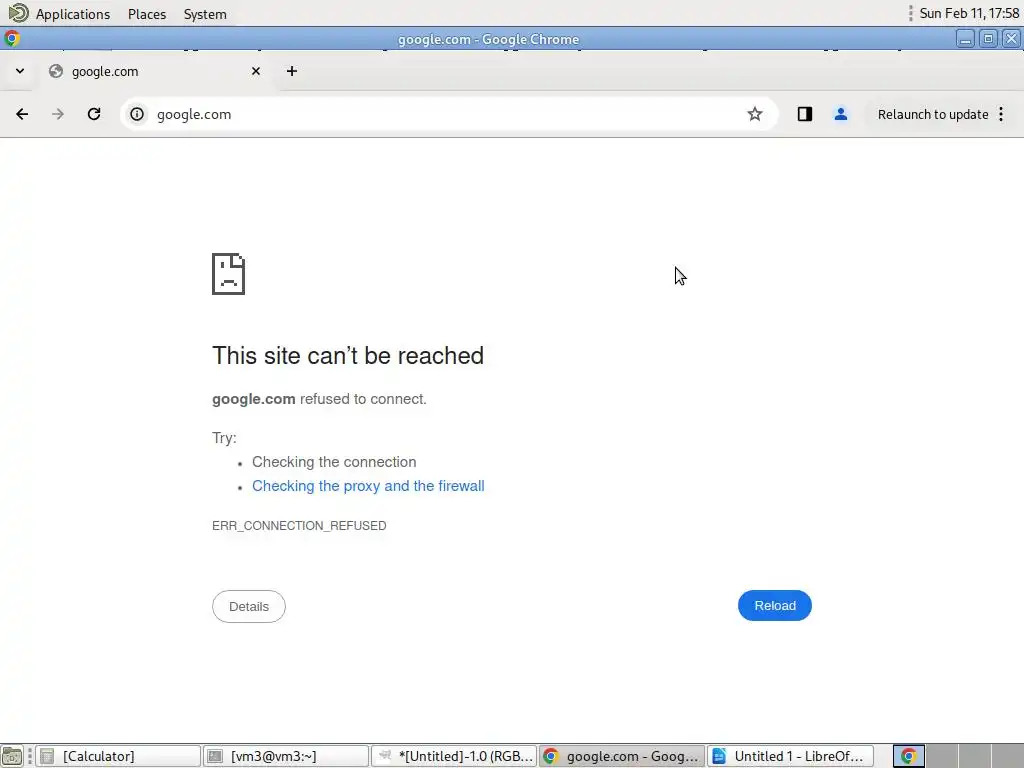Image resolution: width=1024 pixels, height=768 pixels.
Task: Click the Checking the connection text
Action: click(x=334, y=462)
